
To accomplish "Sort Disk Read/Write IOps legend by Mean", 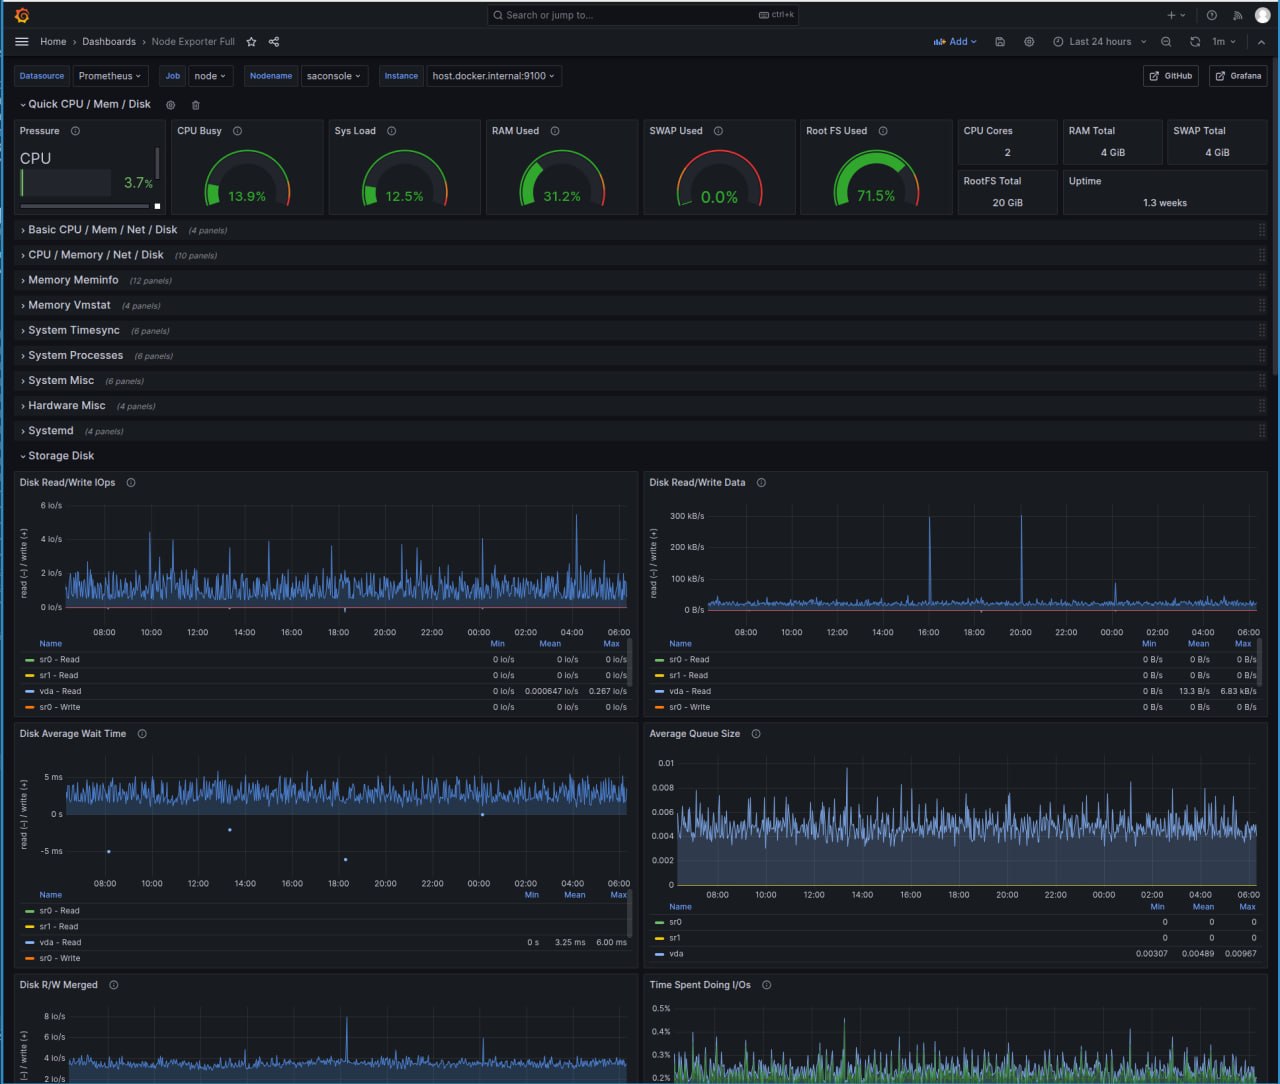I will [550, 644].
